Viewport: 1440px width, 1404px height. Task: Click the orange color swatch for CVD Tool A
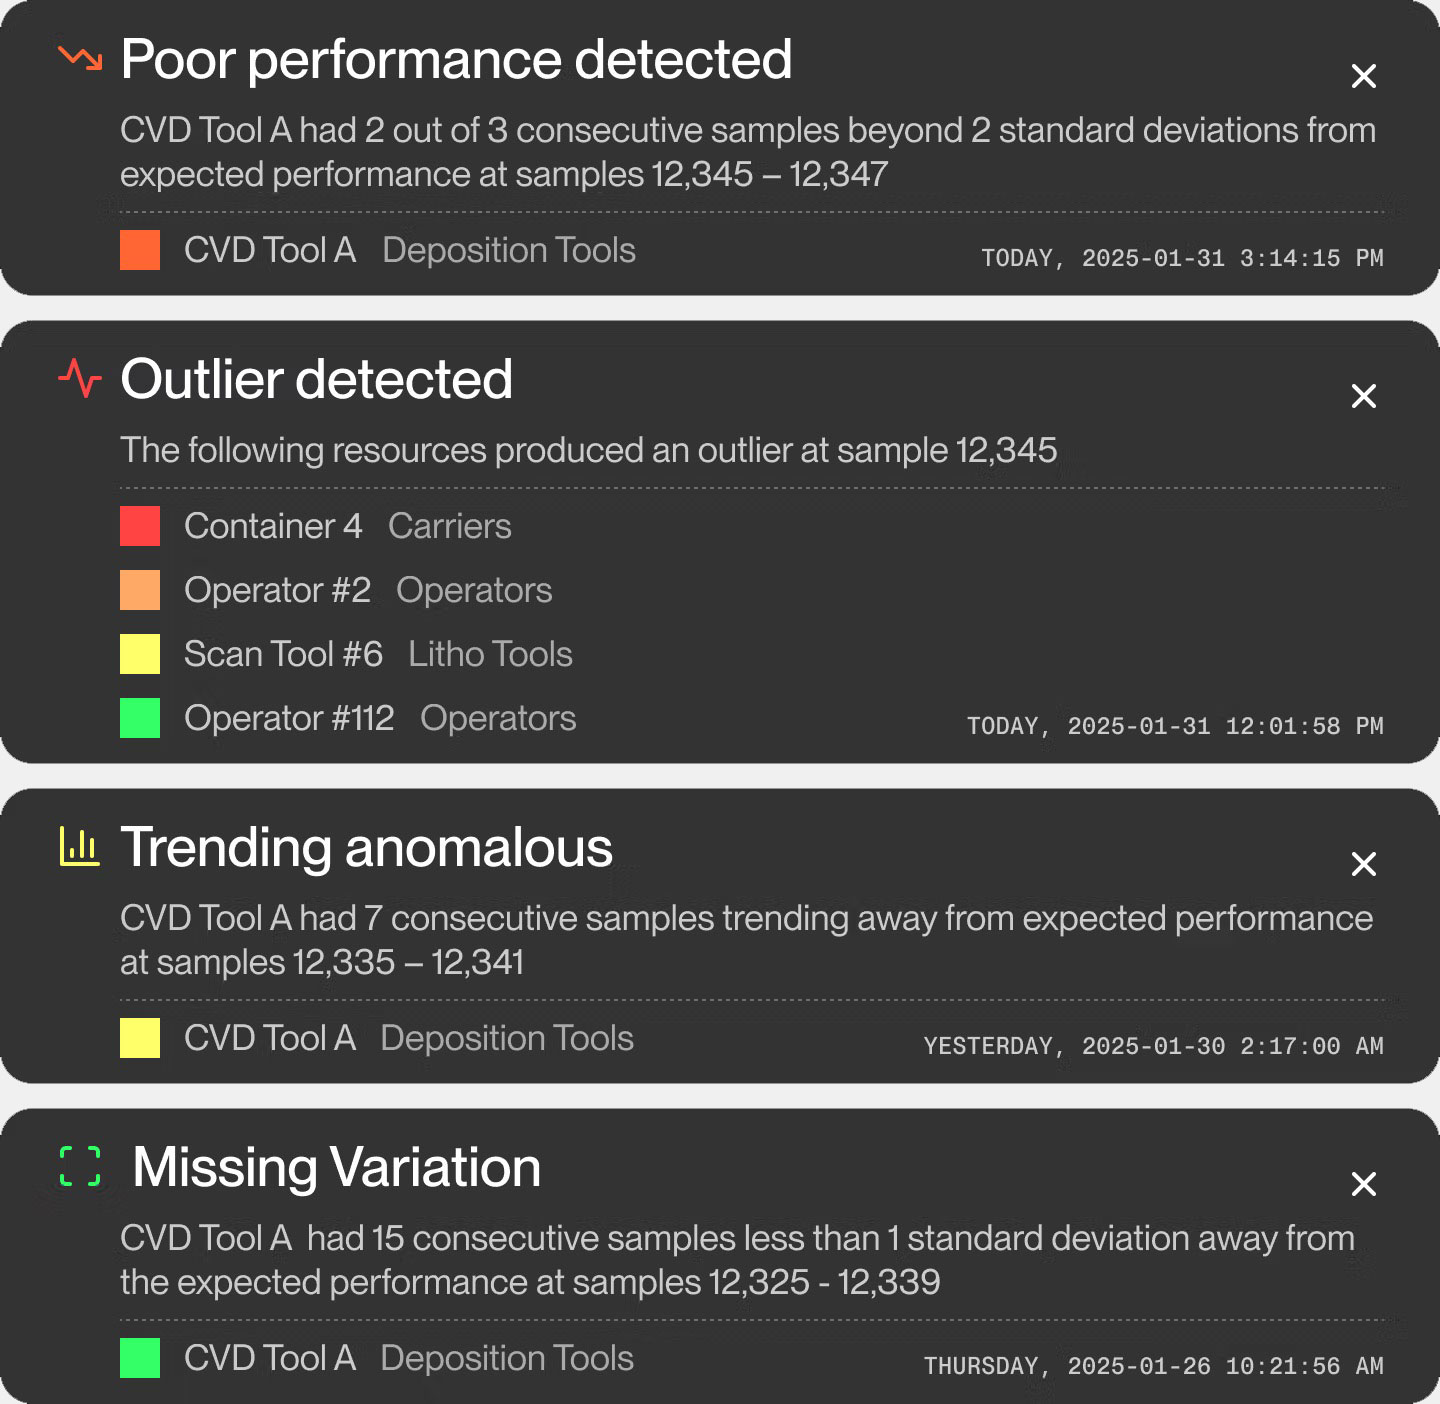coord(140,249)
